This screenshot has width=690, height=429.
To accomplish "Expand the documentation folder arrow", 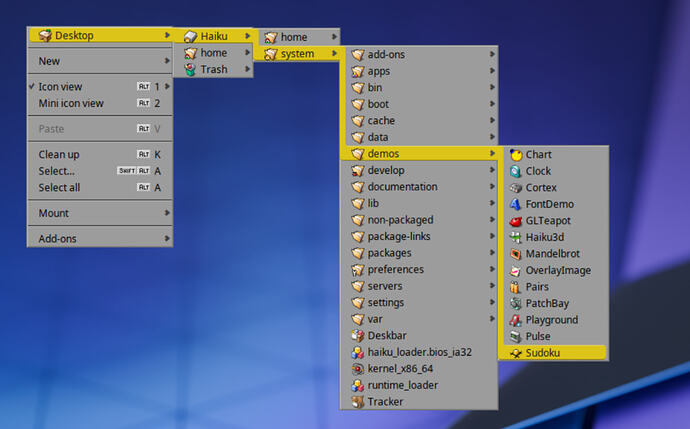I will [492, 187].
